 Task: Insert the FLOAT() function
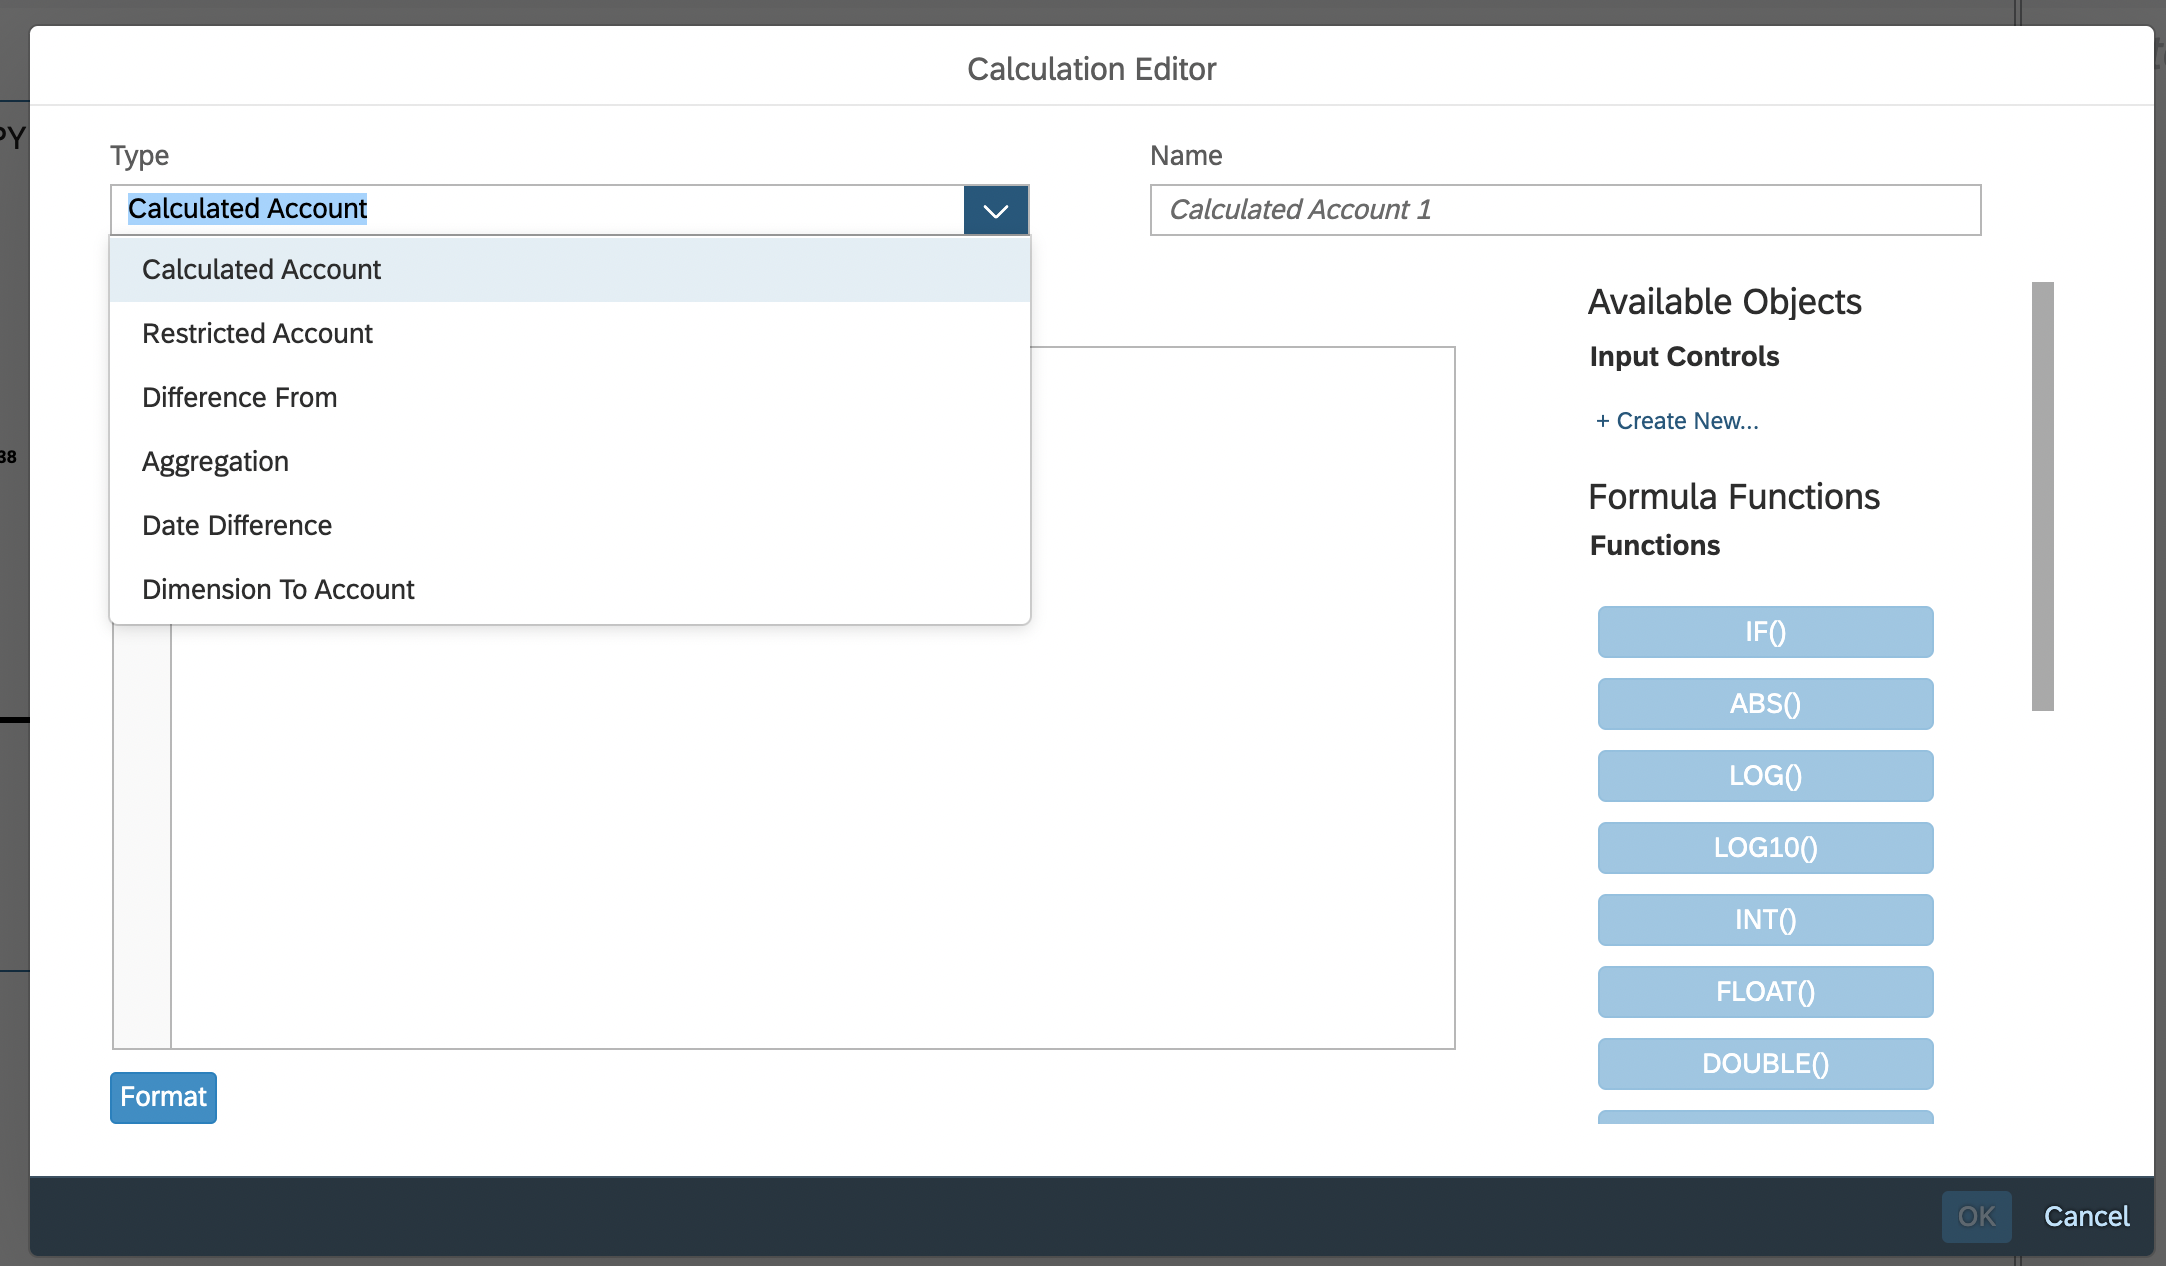(x=1764, y=992)
